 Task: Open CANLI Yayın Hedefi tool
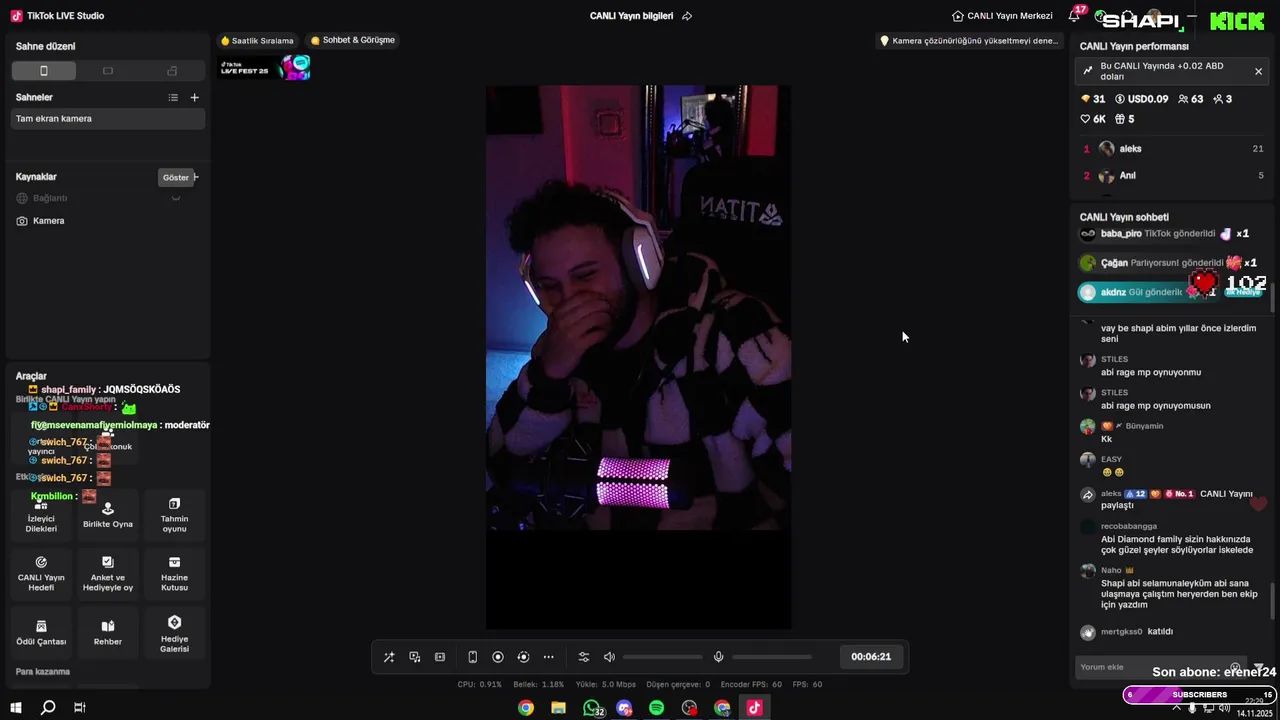[41, 573]
